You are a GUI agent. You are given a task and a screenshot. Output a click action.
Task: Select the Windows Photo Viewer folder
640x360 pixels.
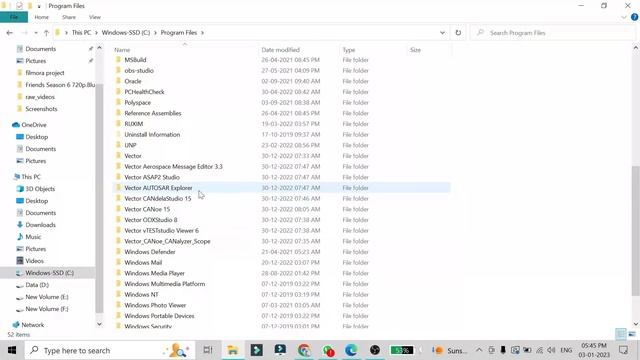(155, 305)
